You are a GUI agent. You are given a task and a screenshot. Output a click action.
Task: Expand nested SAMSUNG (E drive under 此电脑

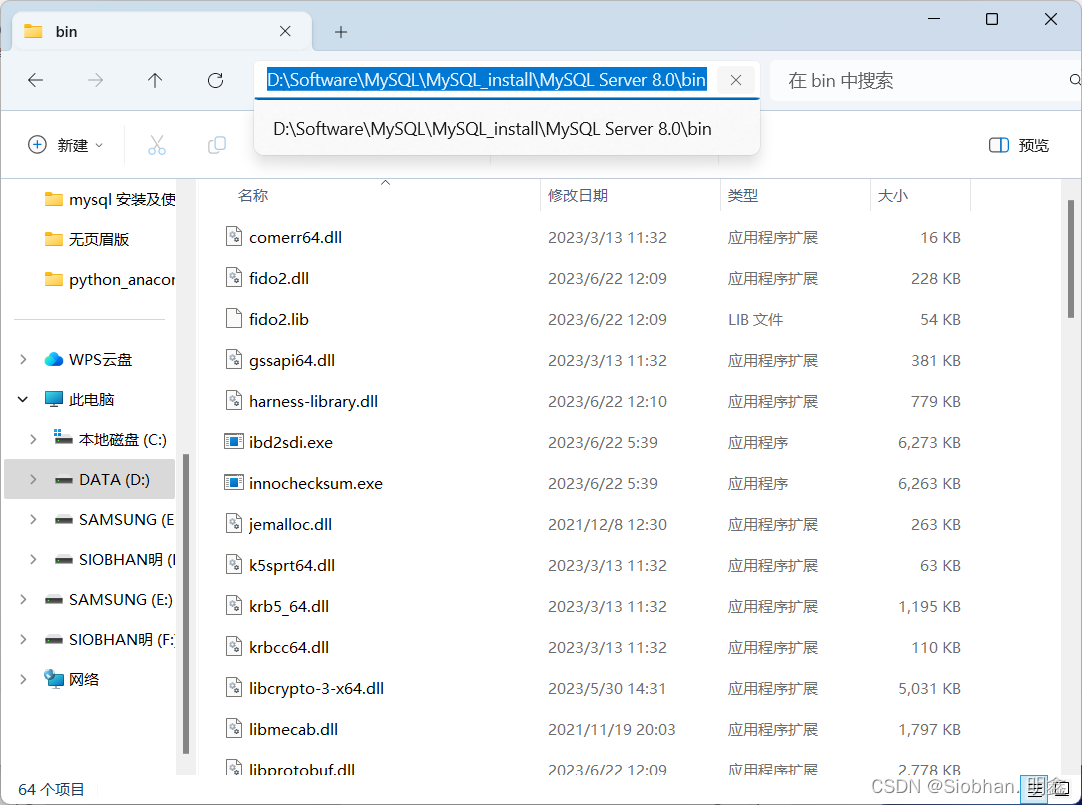pyautogui.click(x=33, y=519)
